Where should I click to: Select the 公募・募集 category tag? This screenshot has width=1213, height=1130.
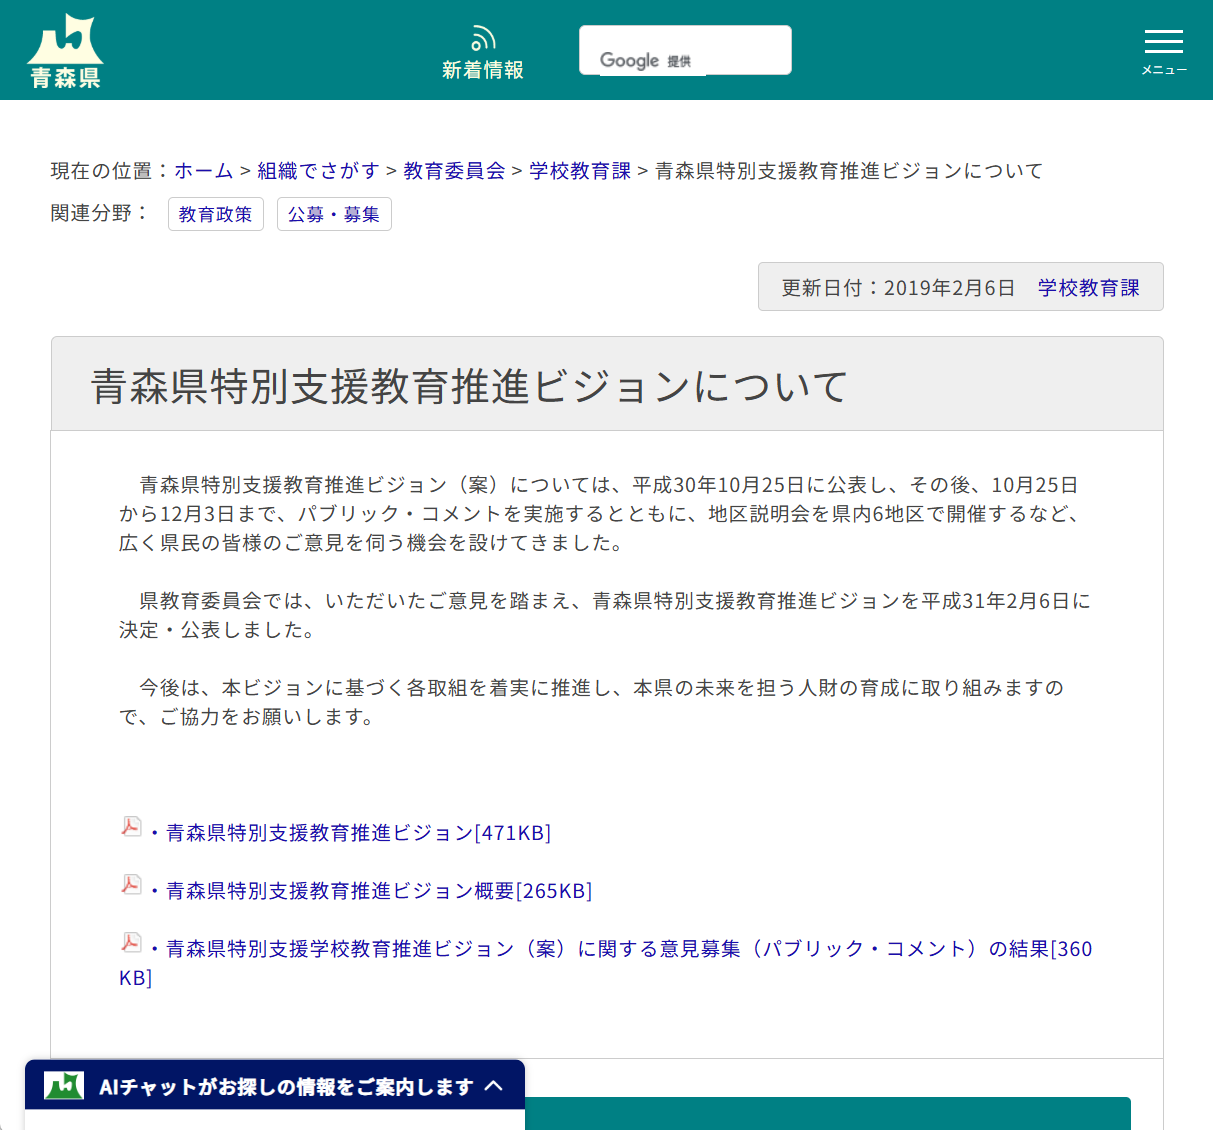coord(334,213)
